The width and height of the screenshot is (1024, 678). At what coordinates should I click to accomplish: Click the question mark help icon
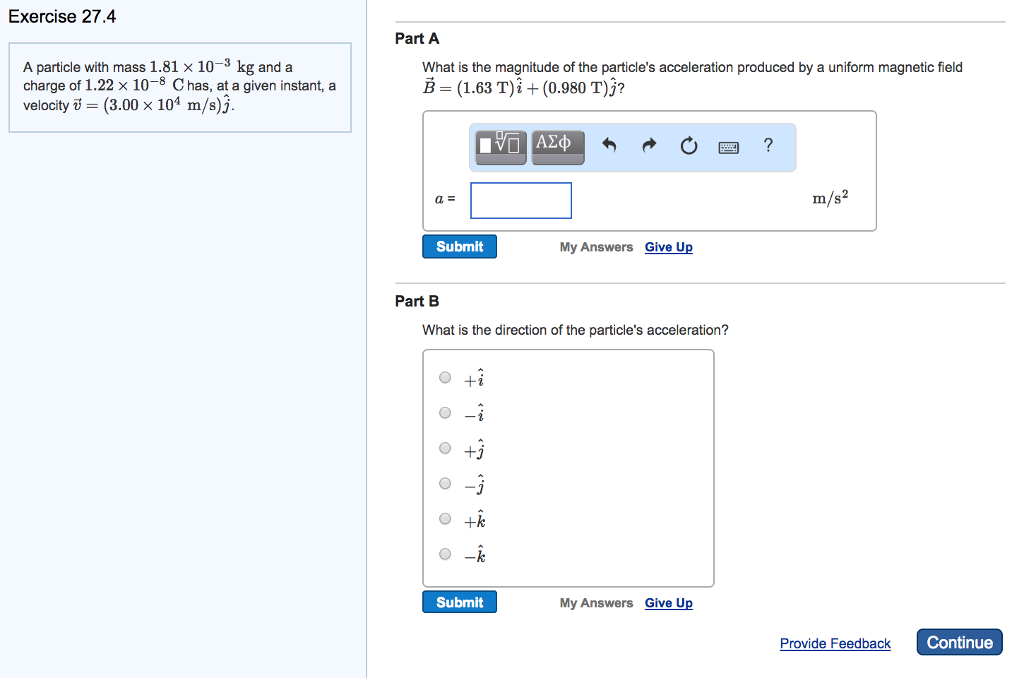click(767, 146)
